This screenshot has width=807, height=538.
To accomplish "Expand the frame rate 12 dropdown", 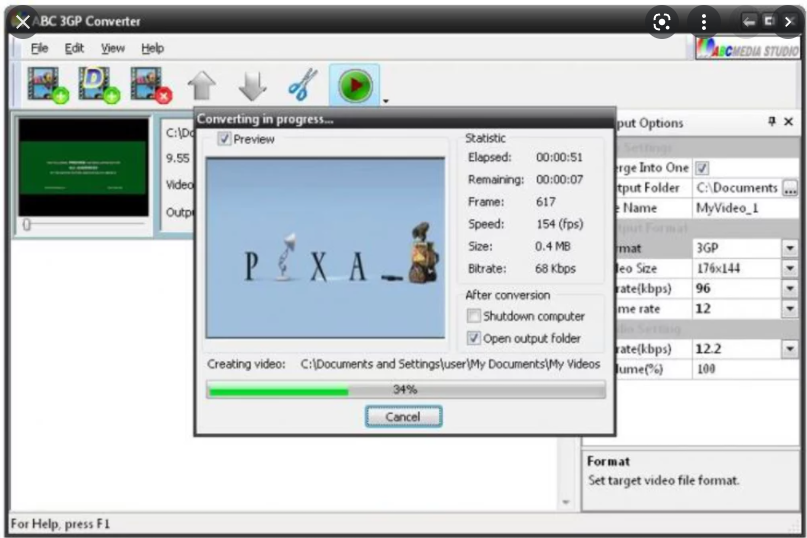I will tap(790, 308).
